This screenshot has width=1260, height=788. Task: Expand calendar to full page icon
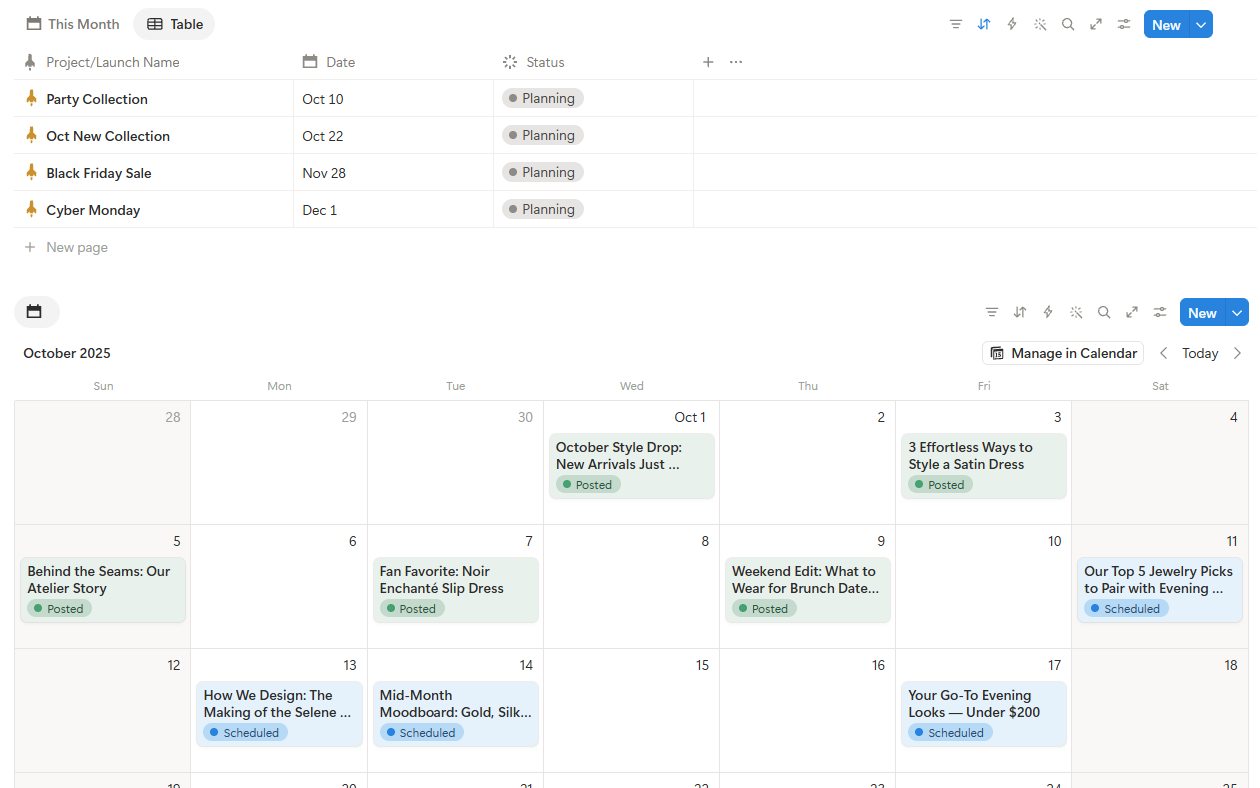point(1132,312)
